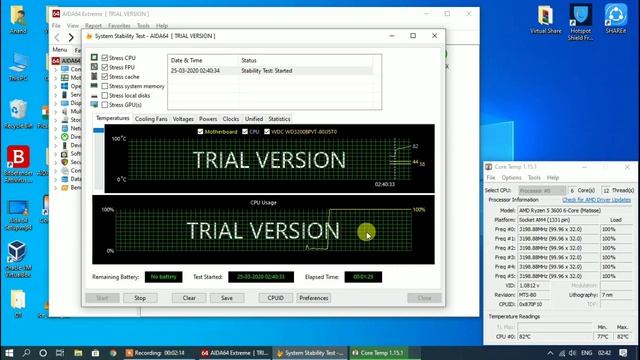Image resolution: width=640 pixels, height=360 pixels.
Task: Switch to the Statistics tab
Action: tap(279, 119)
